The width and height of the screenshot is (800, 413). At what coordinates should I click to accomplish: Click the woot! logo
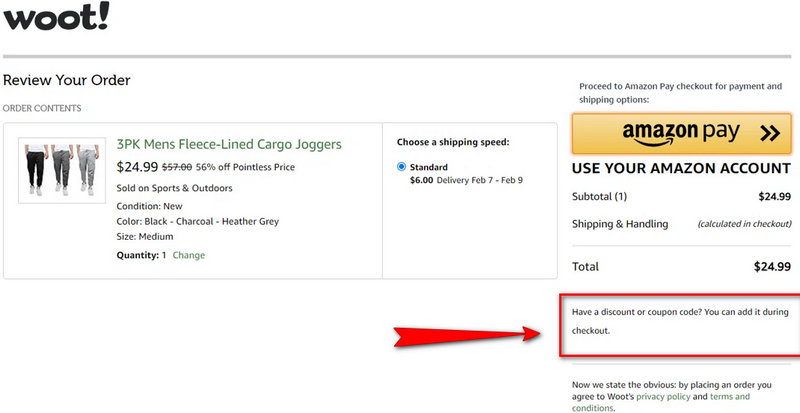coord(57,18)
